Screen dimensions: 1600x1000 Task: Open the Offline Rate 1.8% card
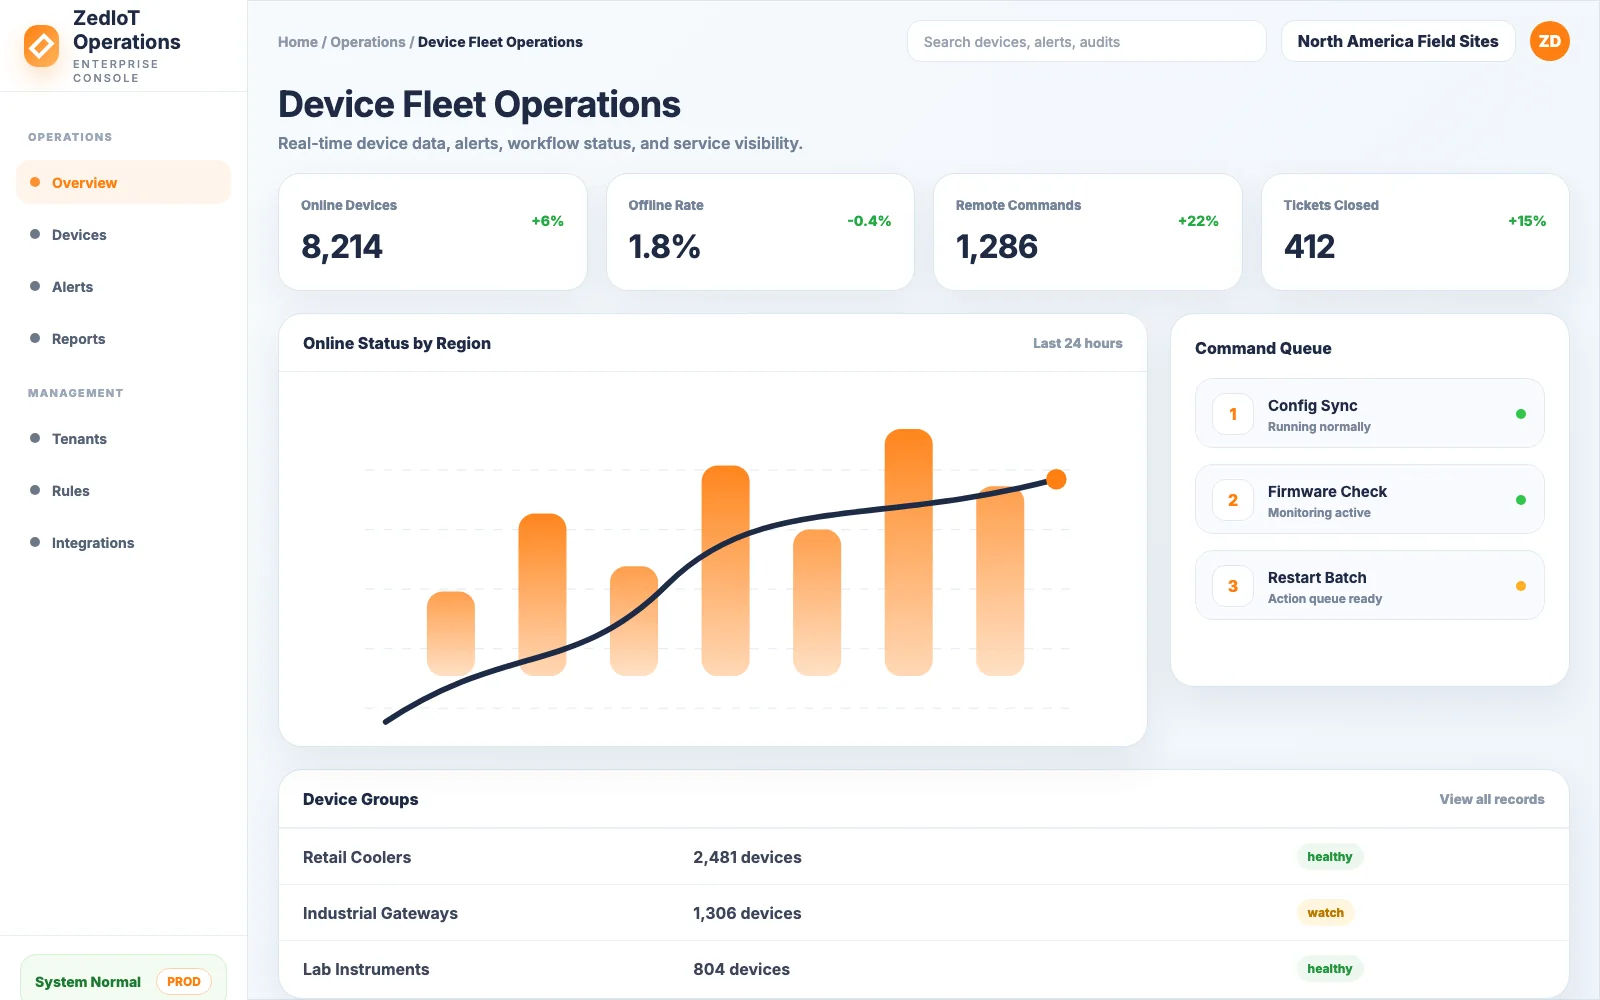(760, 232)
